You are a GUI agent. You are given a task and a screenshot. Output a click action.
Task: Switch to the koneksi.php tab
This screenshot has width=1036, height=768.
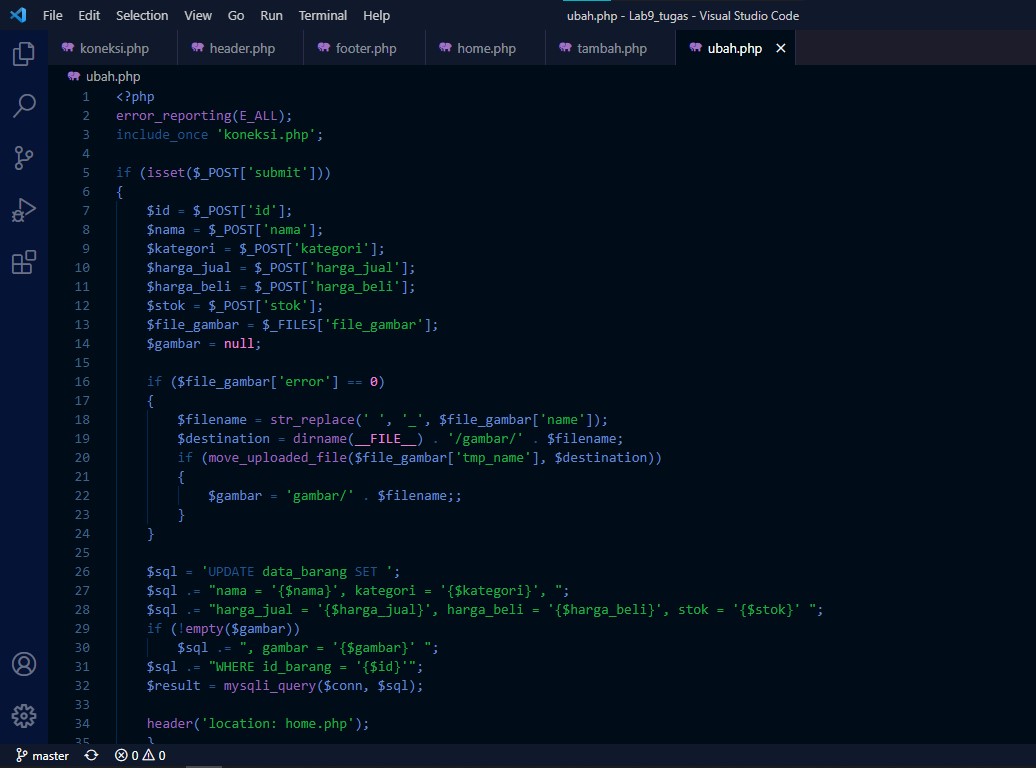[112, 48]
